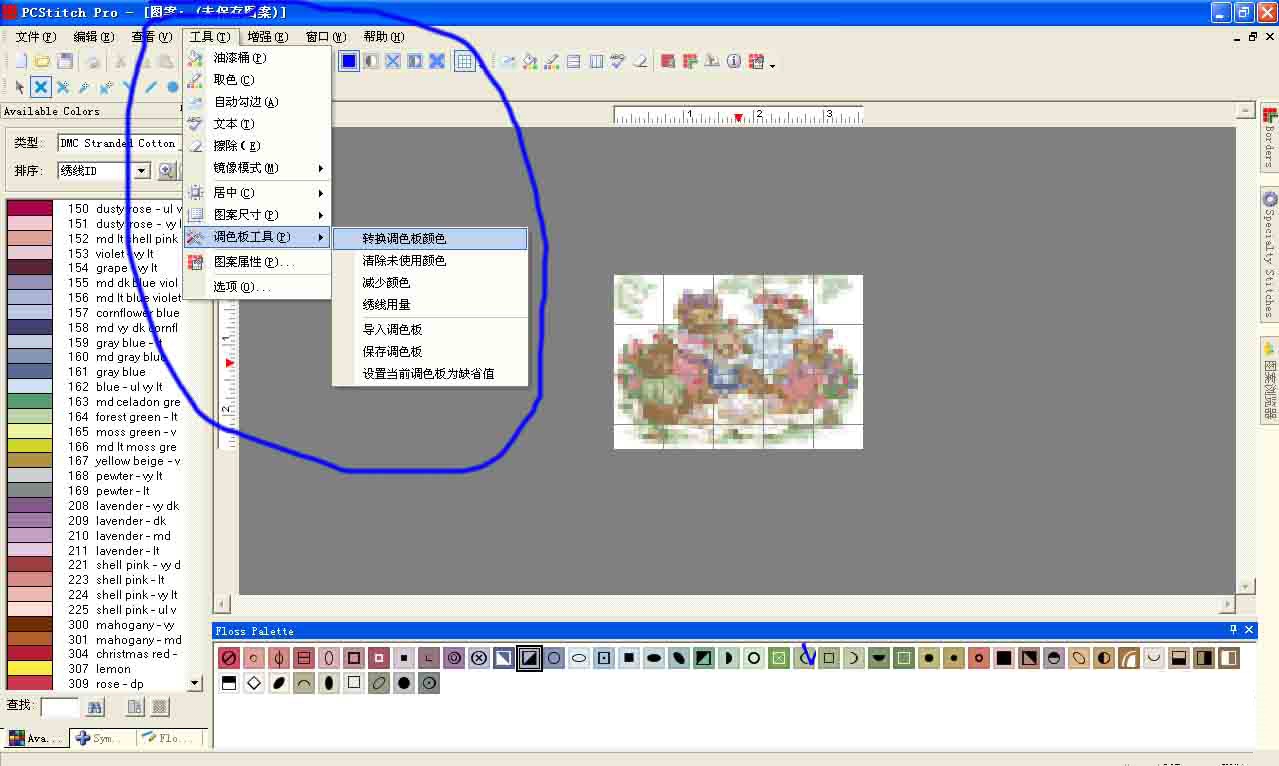This screenshot has width=1279, height=766.
Task: Click inside the 查找 search field
Action: point(58,707)
